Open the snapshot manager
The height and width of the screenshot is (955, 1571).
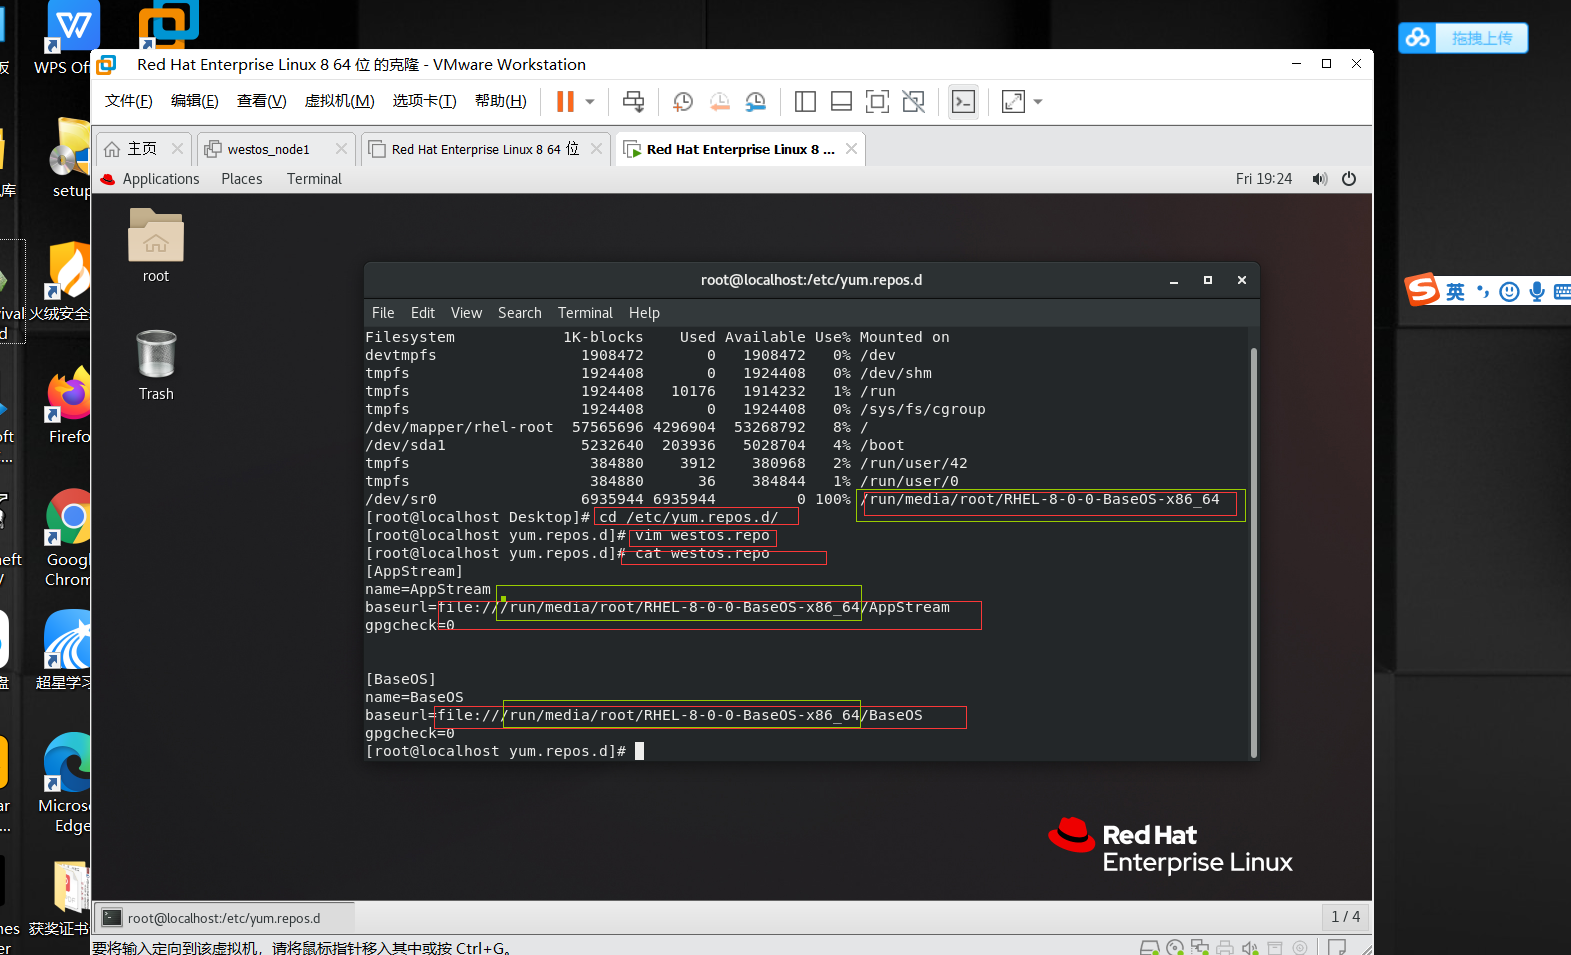pyautogui.click(x=756, y=101)
